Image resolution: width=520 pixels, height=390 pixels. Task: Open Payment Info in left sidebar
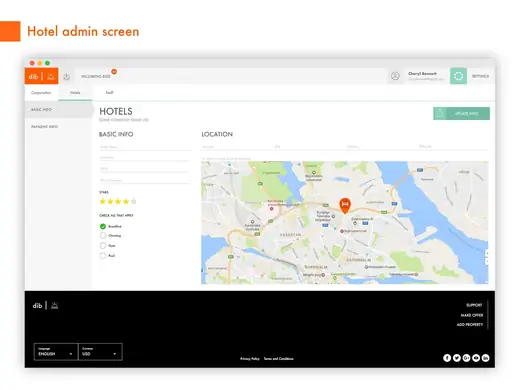click(x=44, y=127)
